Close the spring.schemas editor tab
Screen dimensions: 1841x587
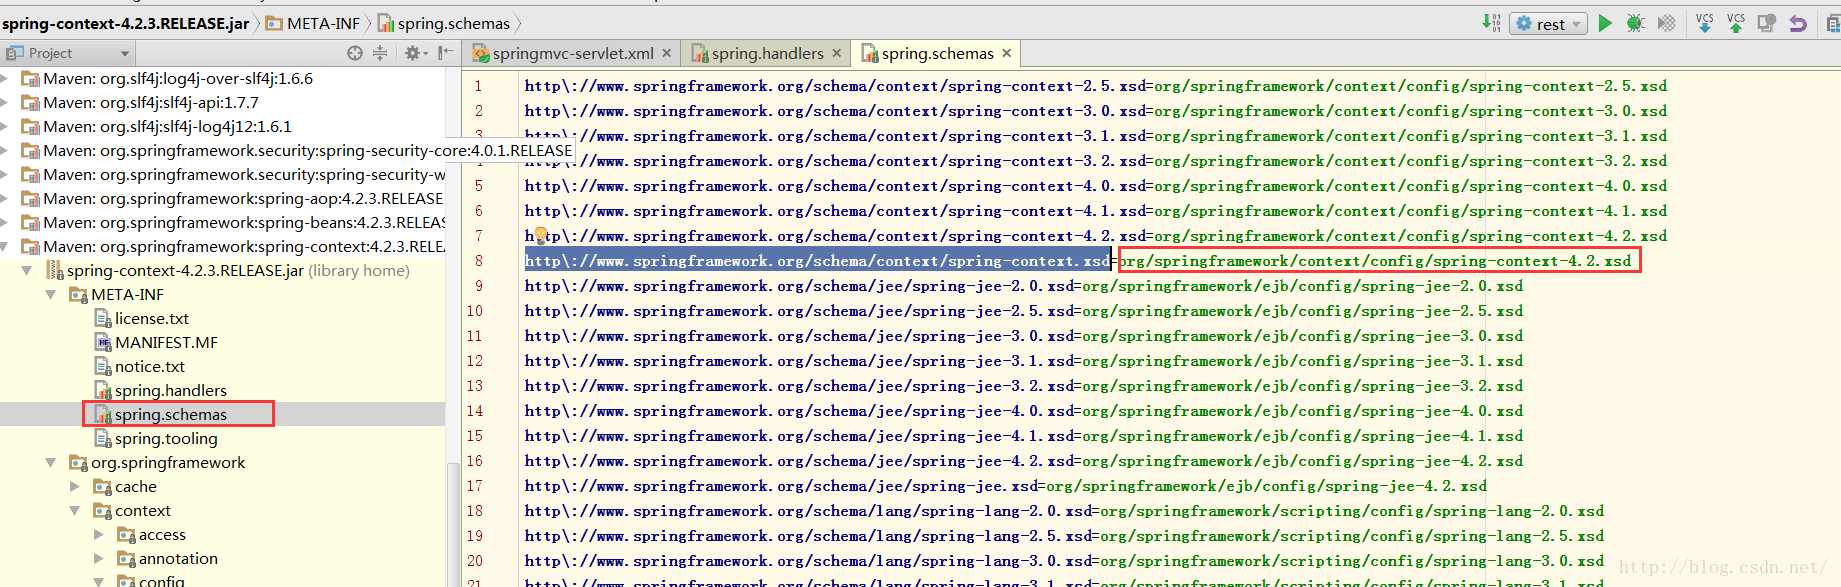[x=1007, y=53]
